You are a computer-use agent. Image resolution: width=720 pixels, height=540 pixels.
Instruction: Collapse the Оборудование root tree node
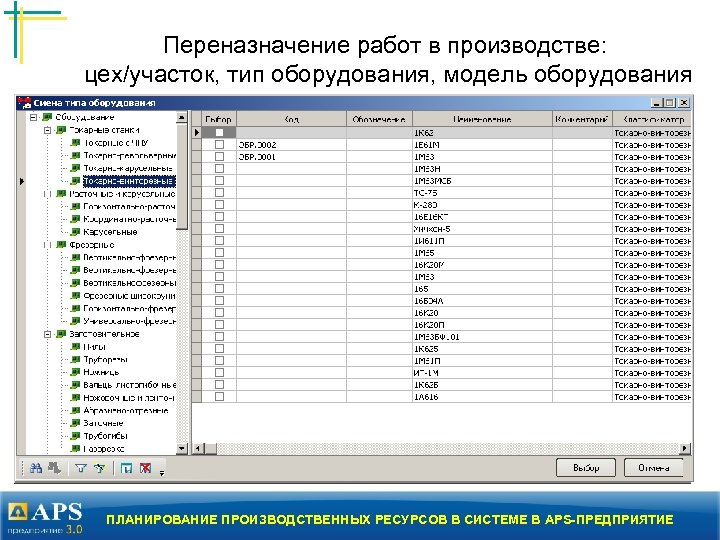33,118
